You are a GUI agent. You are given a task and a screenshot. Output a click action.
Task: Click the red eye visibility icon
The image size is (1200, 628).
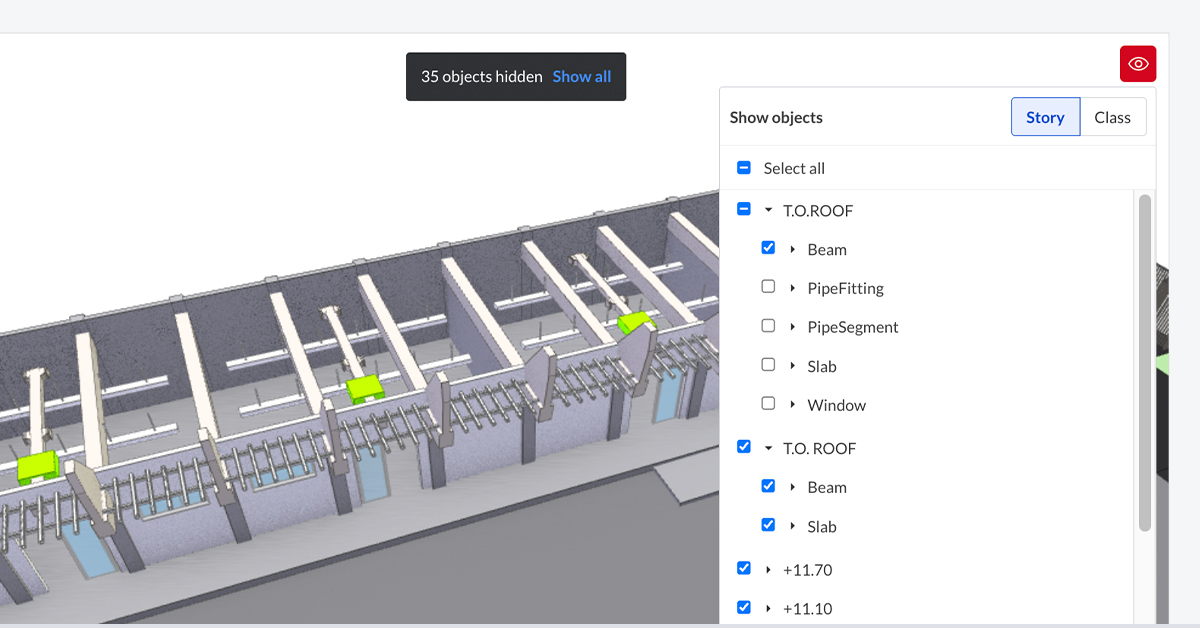(x=1138, y=64)
